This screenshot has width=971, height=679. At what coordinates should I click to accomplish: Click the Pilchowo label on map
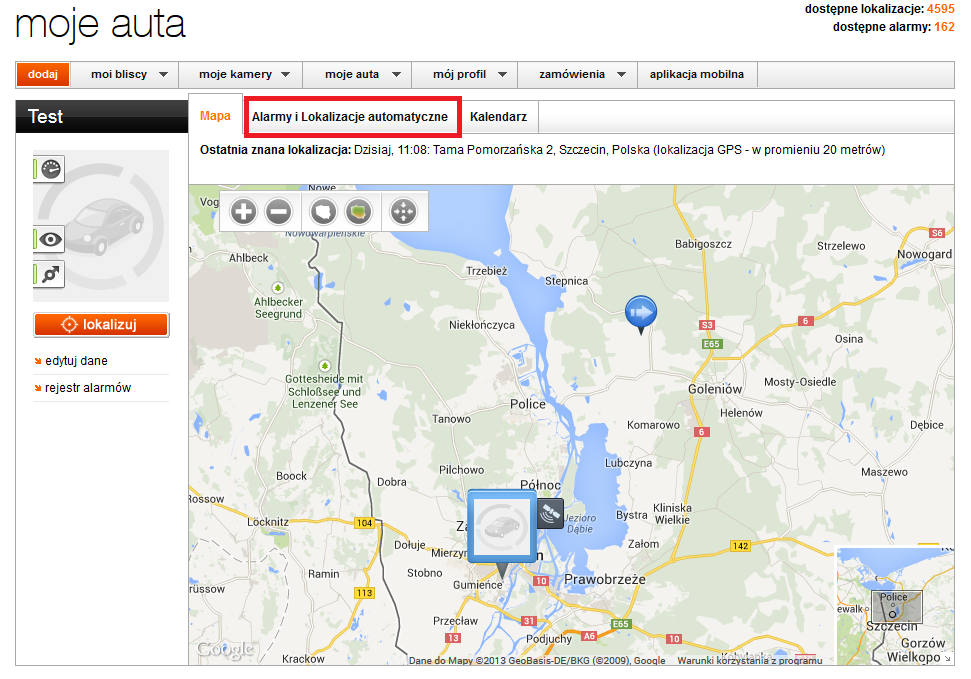click(x=461, y=470)
